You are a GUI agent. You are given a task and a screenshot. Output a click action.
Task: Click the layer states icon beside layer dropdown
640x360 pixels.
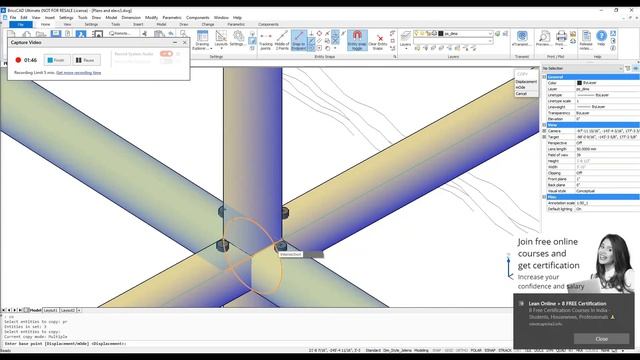tap(498, 33)
